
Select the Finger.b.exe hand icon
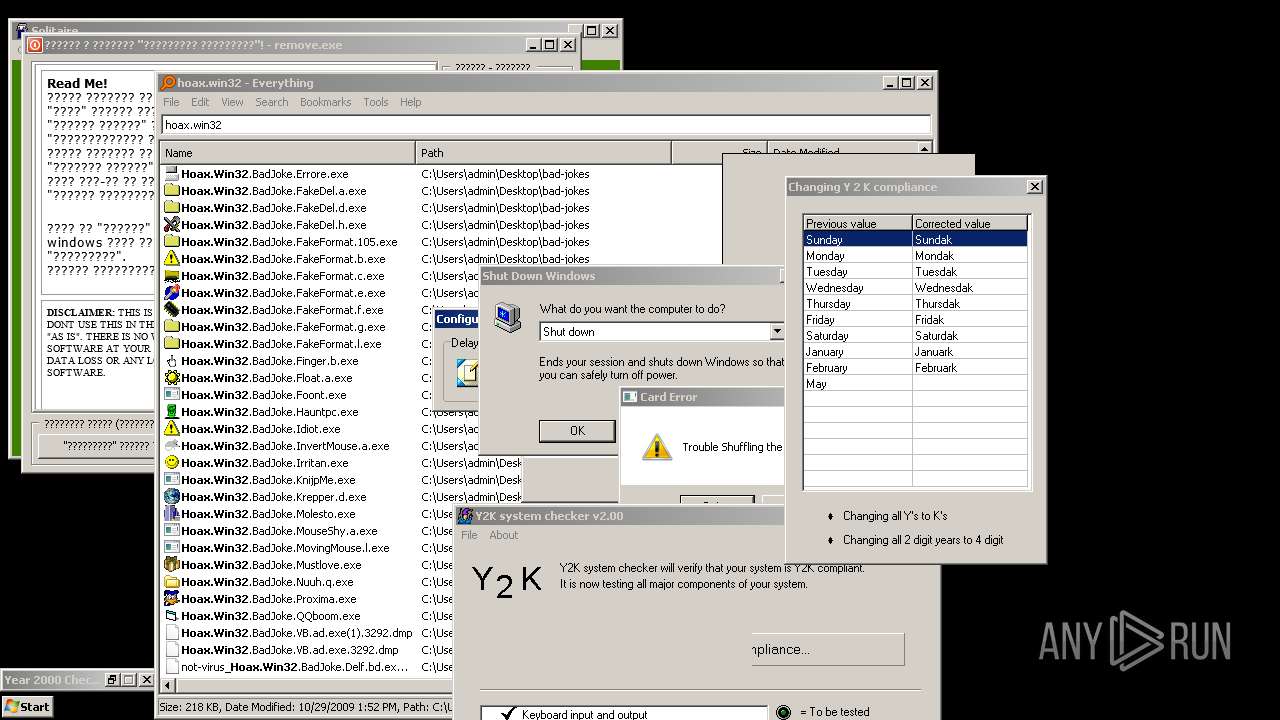tap(172, 361)
